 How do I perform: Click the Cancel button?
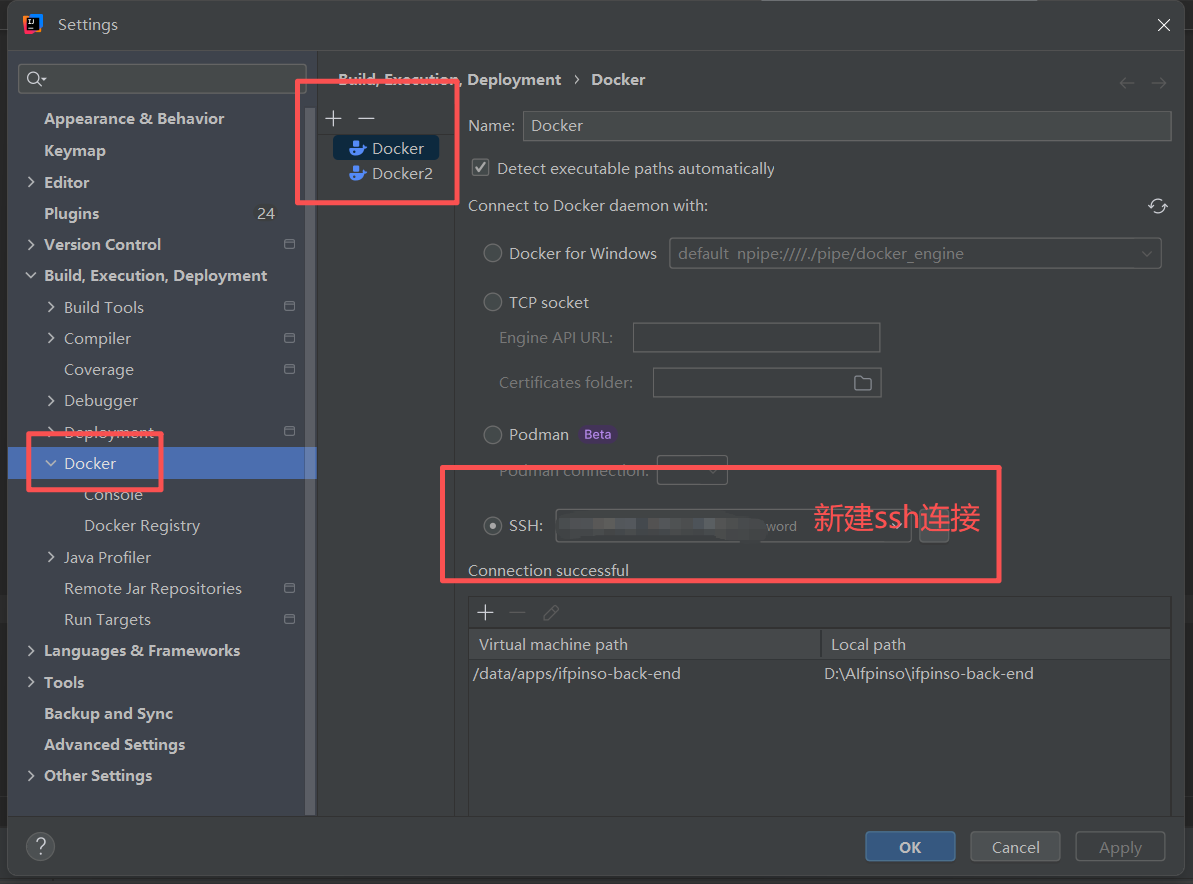coord(1015,847)
